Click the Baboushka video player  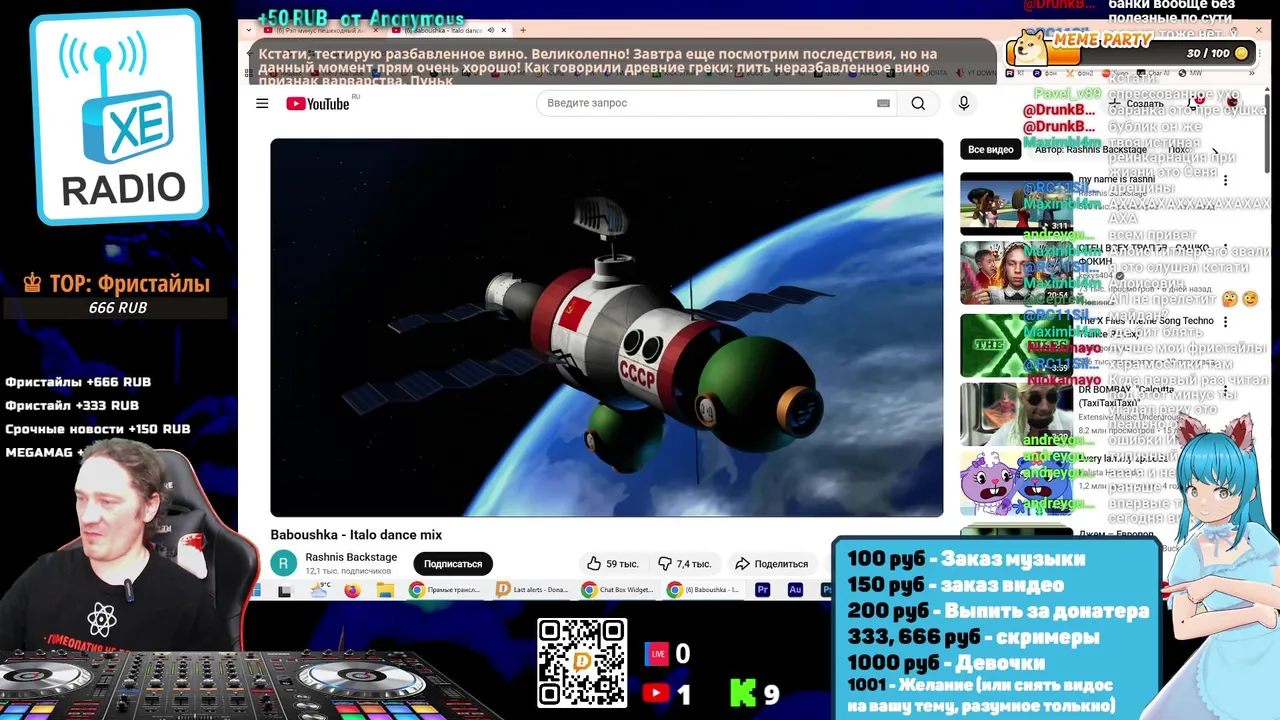[x=606, y=327]
